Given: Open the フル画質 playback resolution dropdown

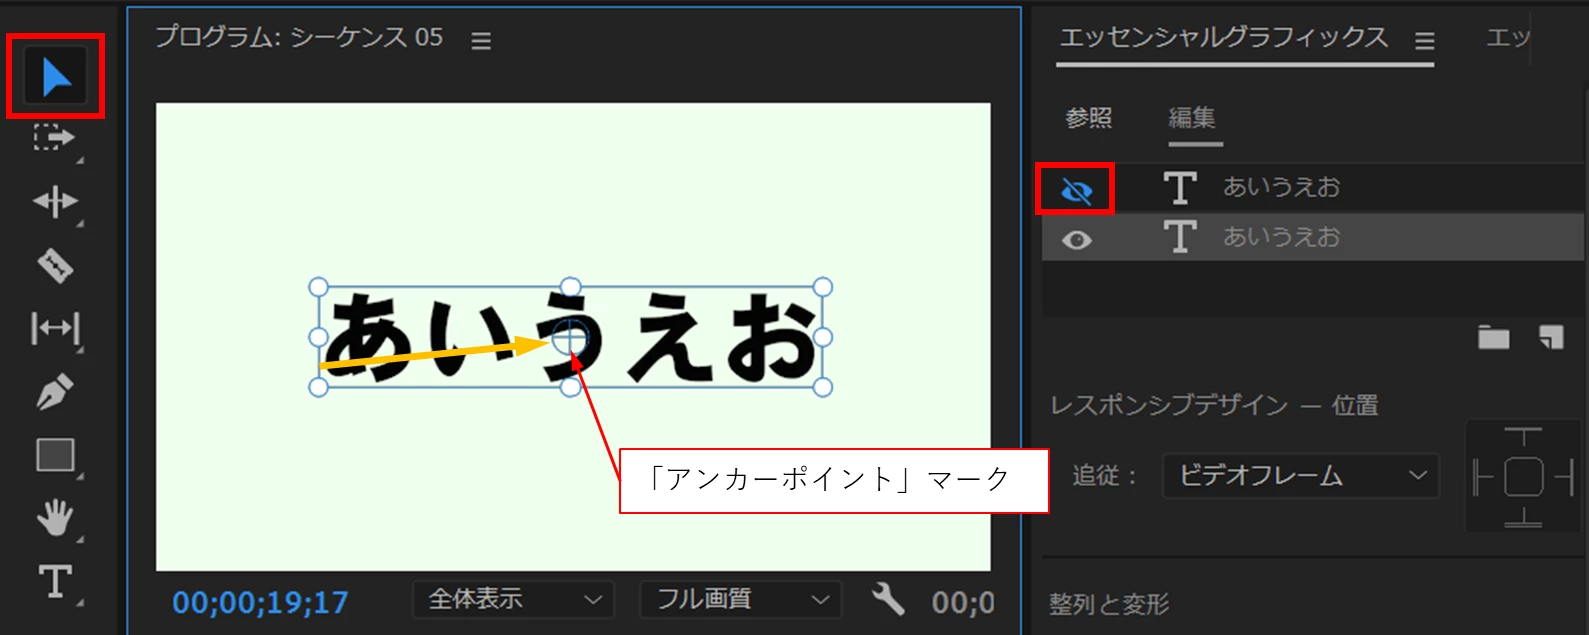Looking at the screenshot, I should click(741, 599).
